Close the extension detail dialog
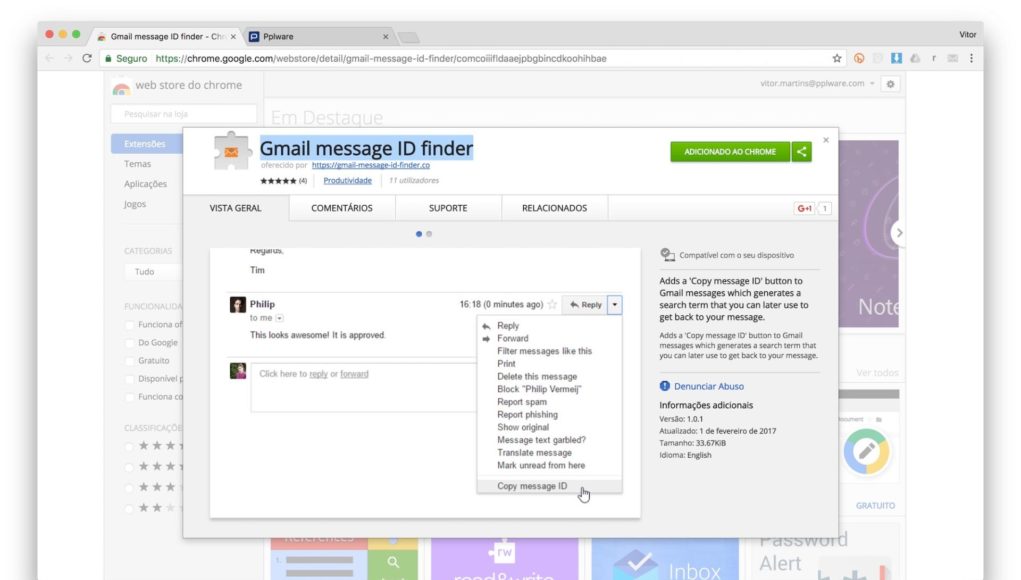Image resolution: width=1021 pixels, height=580 pixels. [826, 140]
